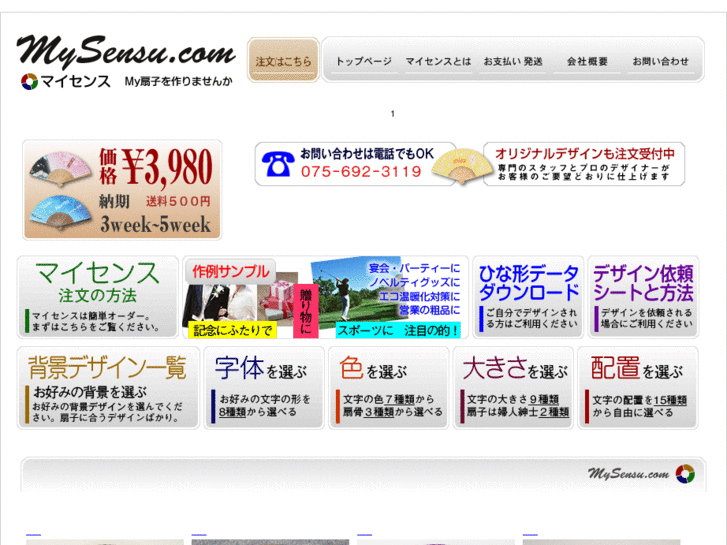Open ひな形データ ダウンロード panel

pyautogui.click(x=528, y=297)
